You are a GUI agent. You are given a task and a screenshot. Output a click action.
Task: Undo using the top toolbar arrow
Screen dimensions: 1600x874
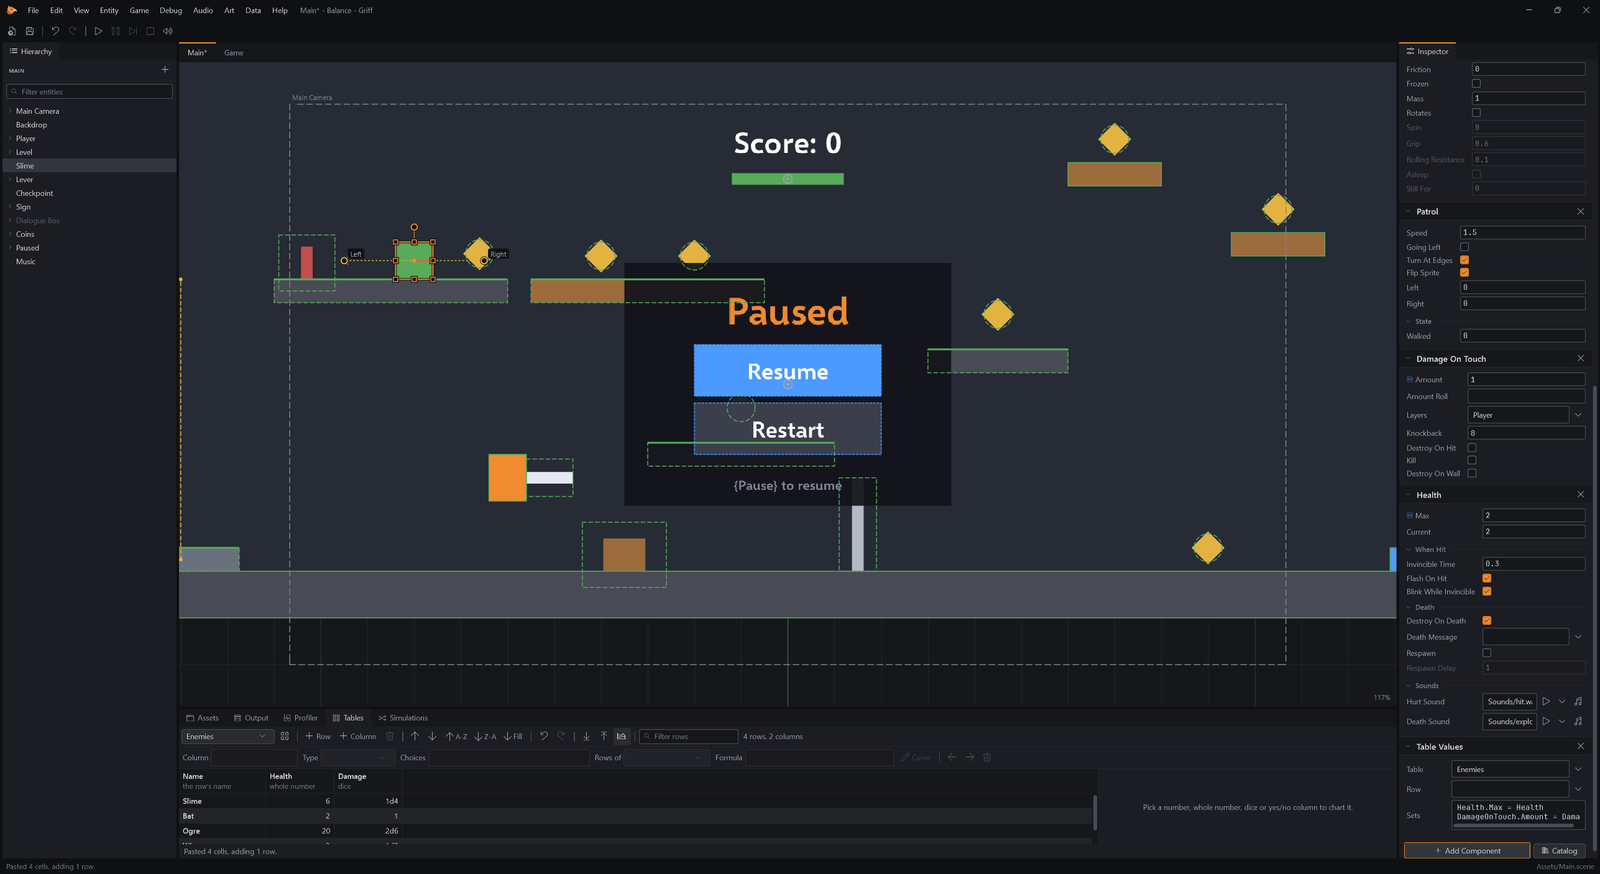coord(55,31)
